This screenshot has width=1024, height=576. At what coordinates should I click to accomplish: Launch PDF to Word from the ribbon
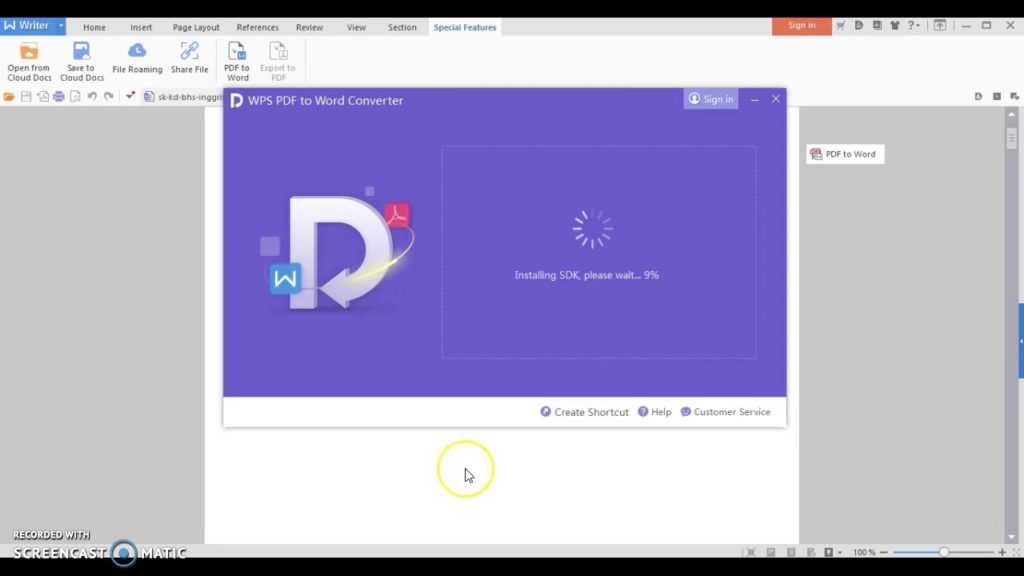pos(237,60)
